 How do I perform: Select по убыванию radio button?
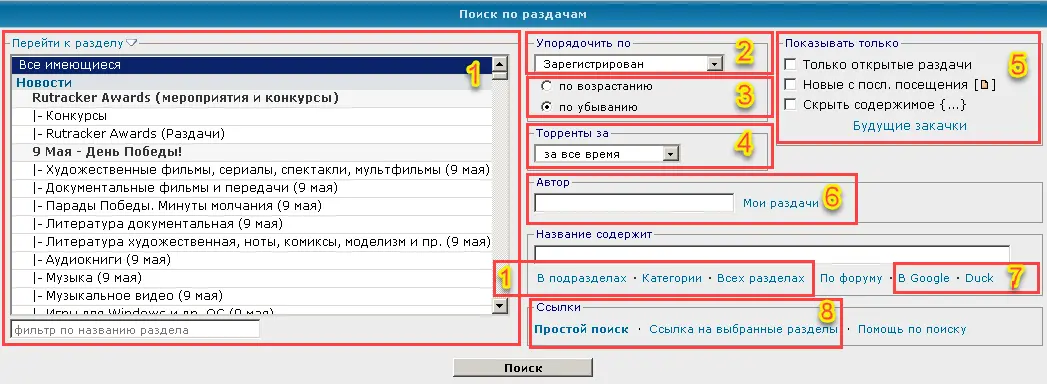point(547,106)
